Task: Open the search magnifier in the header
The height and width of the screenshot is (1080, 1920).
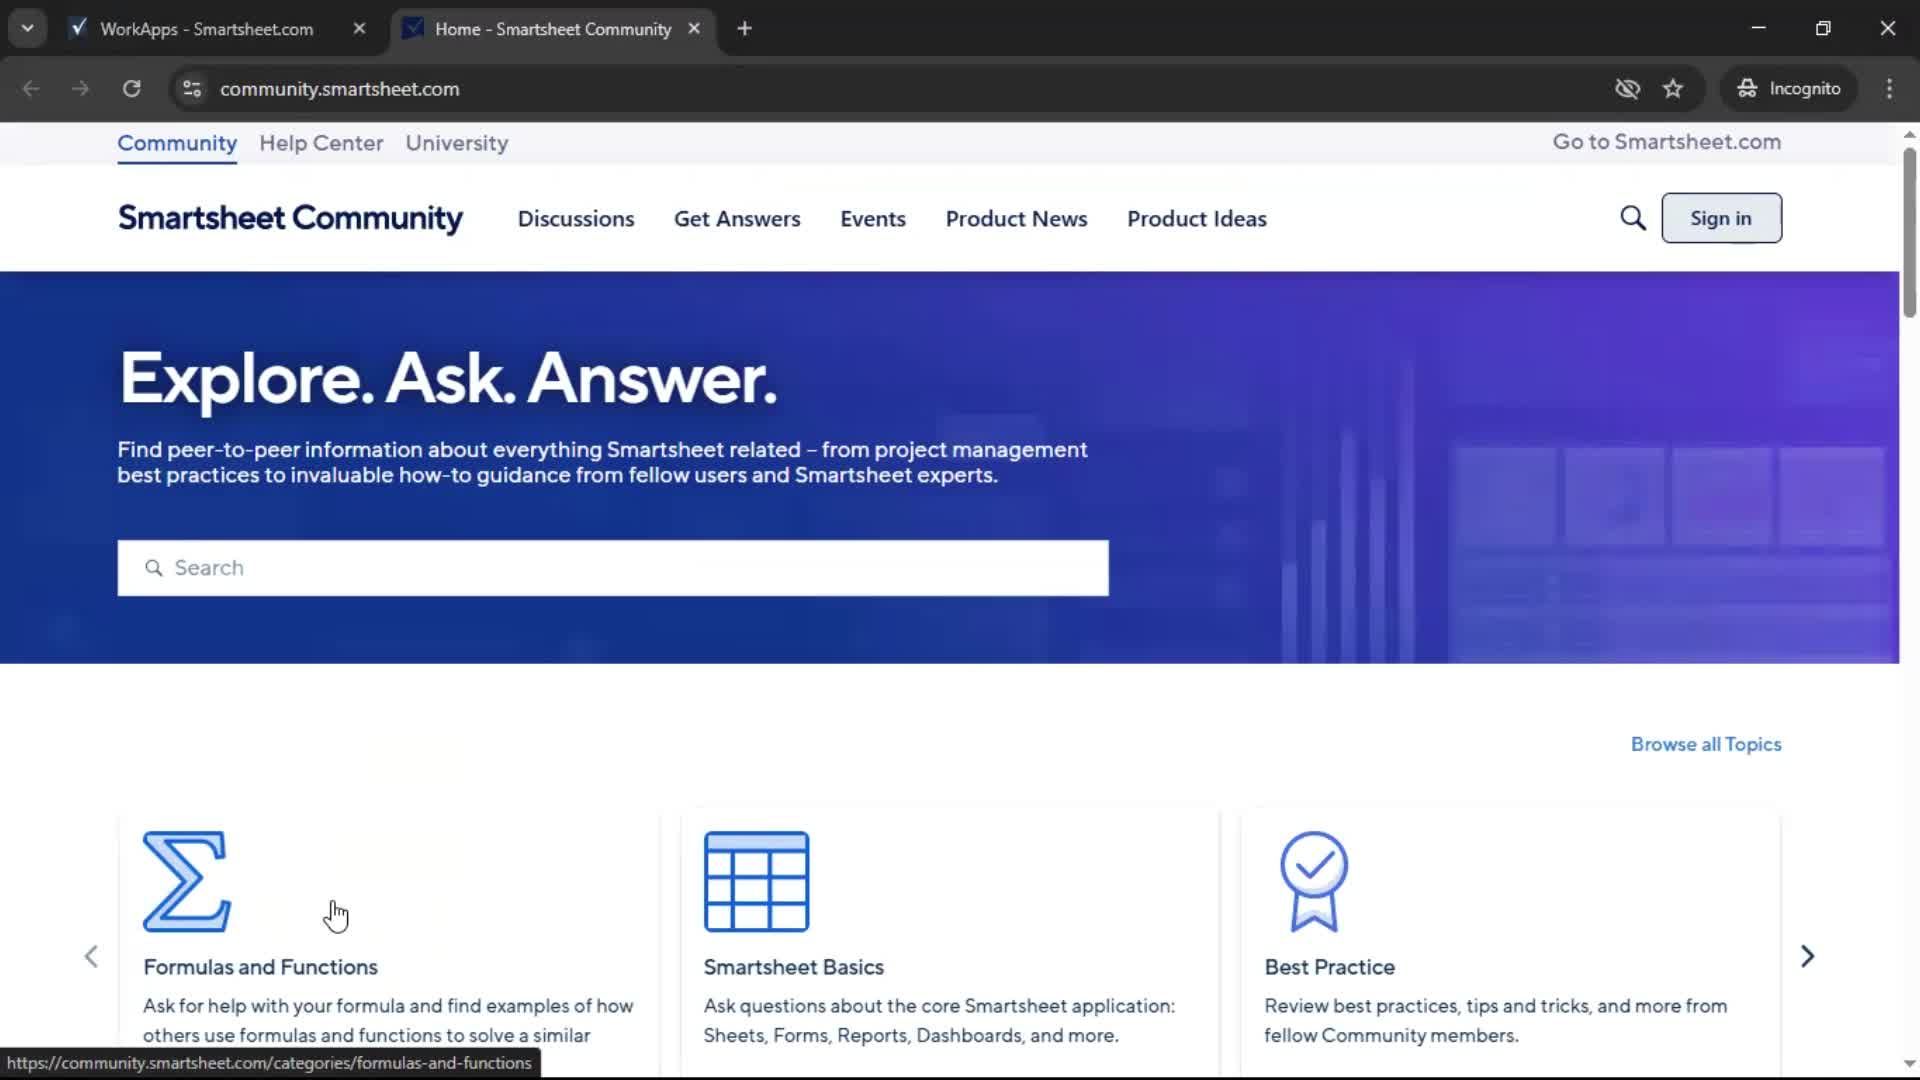Action: click(1633, 218)
